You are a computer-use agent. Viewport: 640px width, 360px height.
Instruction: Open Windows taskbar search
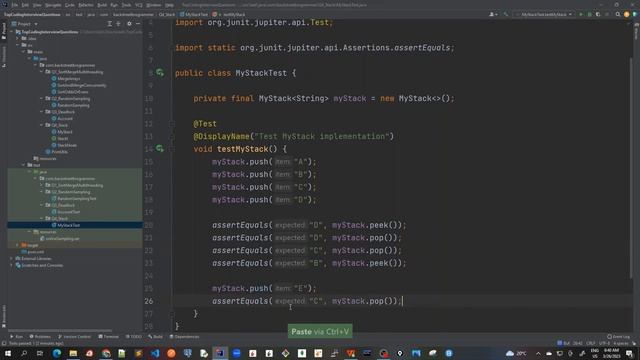click(x=24, y=353)
